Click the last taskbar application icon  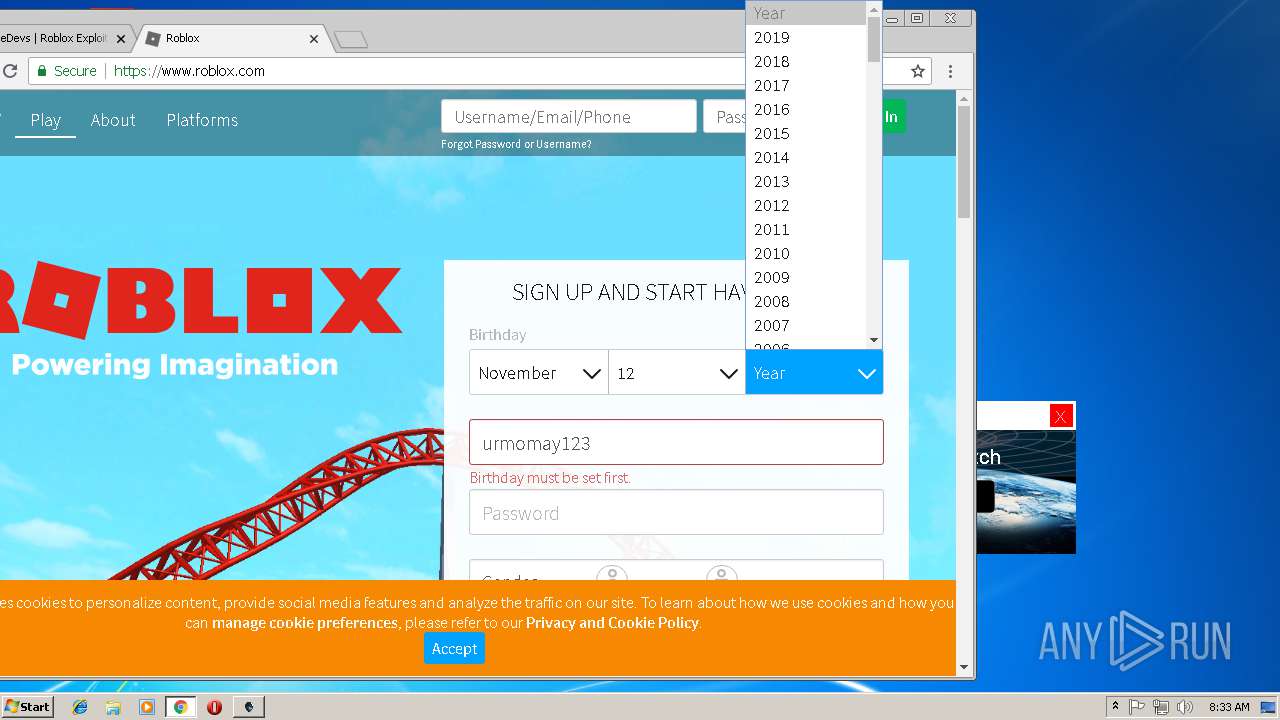coord(249,707)
